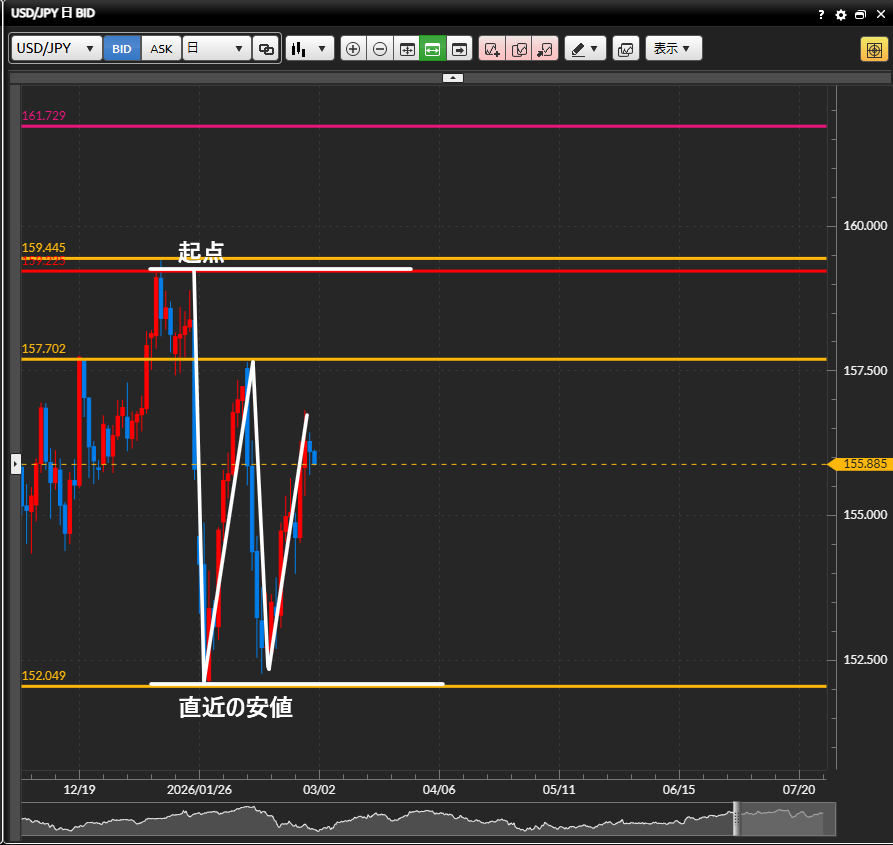Click the reset chart view icon
Screen dimensions: 893x845
pos(407,48)
